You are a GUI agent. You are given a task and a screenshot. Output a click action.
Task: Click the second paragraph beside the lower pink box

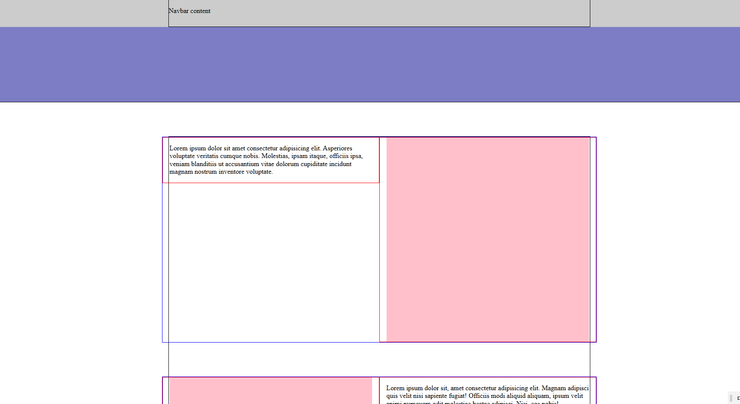click(x=485, y=392)
